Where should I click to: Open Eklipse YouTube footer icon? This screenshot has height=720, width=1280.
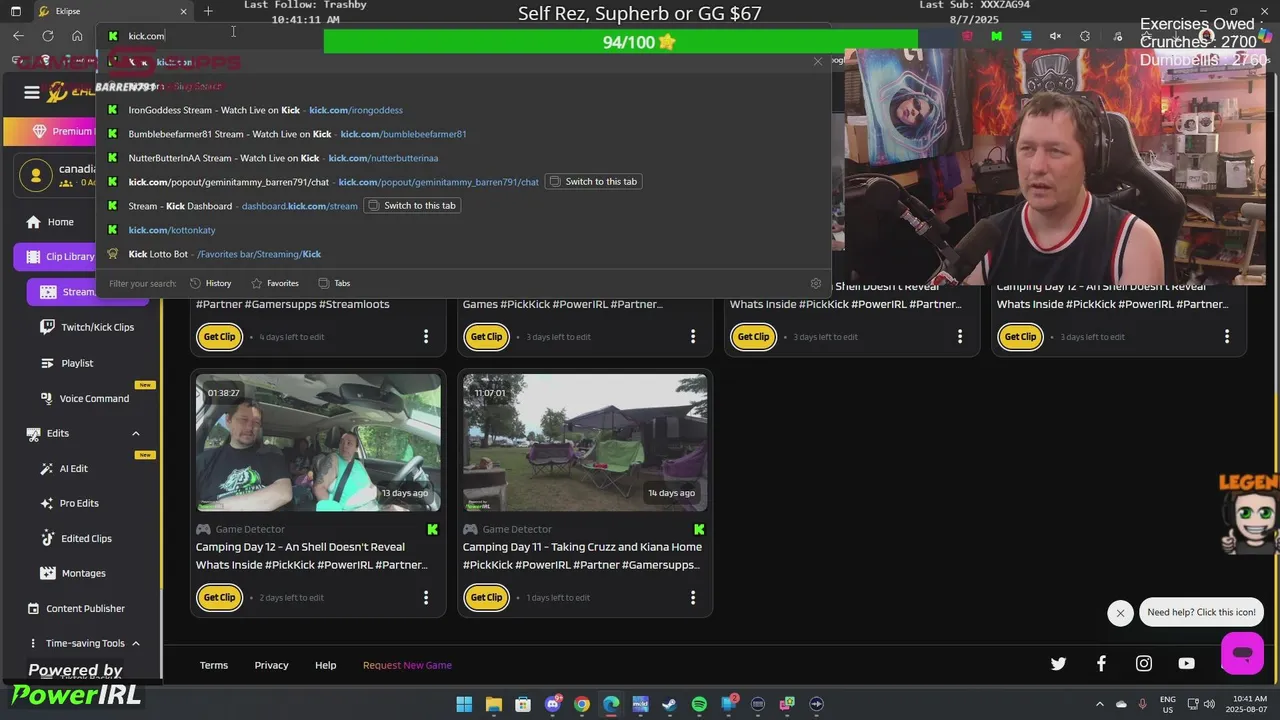point(1186,663)
